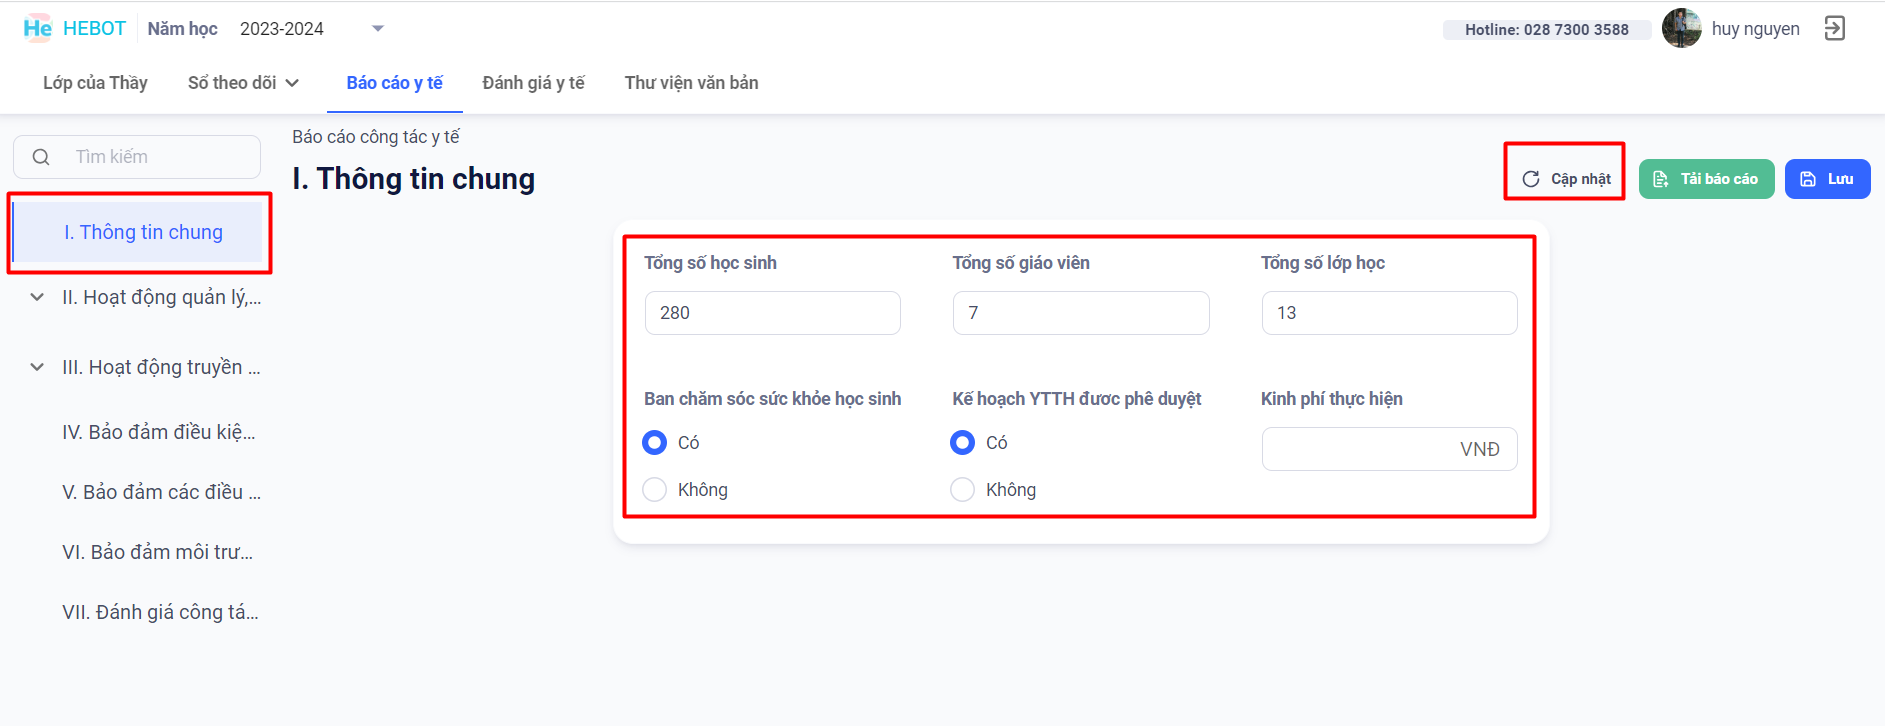
Task: Open VII. Đánh giá công tác section
Action: 160,612
